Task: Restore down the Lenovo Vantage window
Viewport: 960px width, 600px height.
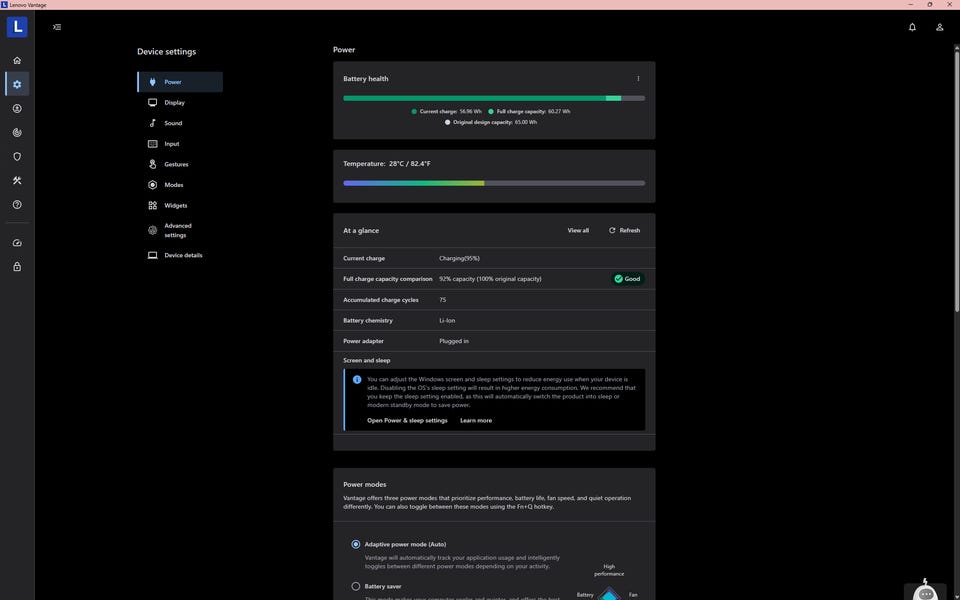Action: click(x=929, y=4)
